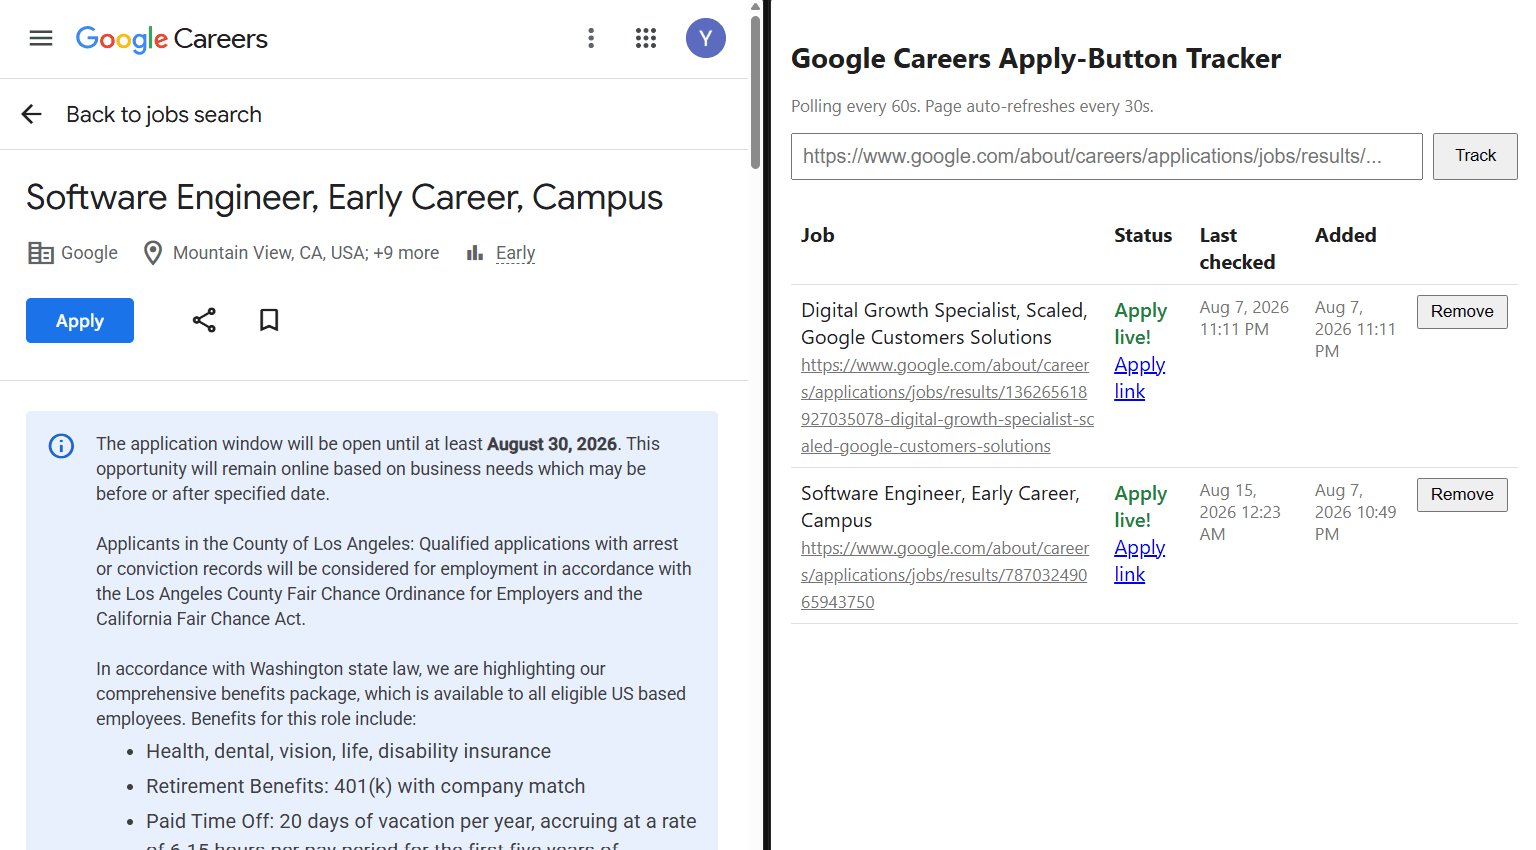
Task: Click the back arrow icon
Action: (x=32, y=114)
